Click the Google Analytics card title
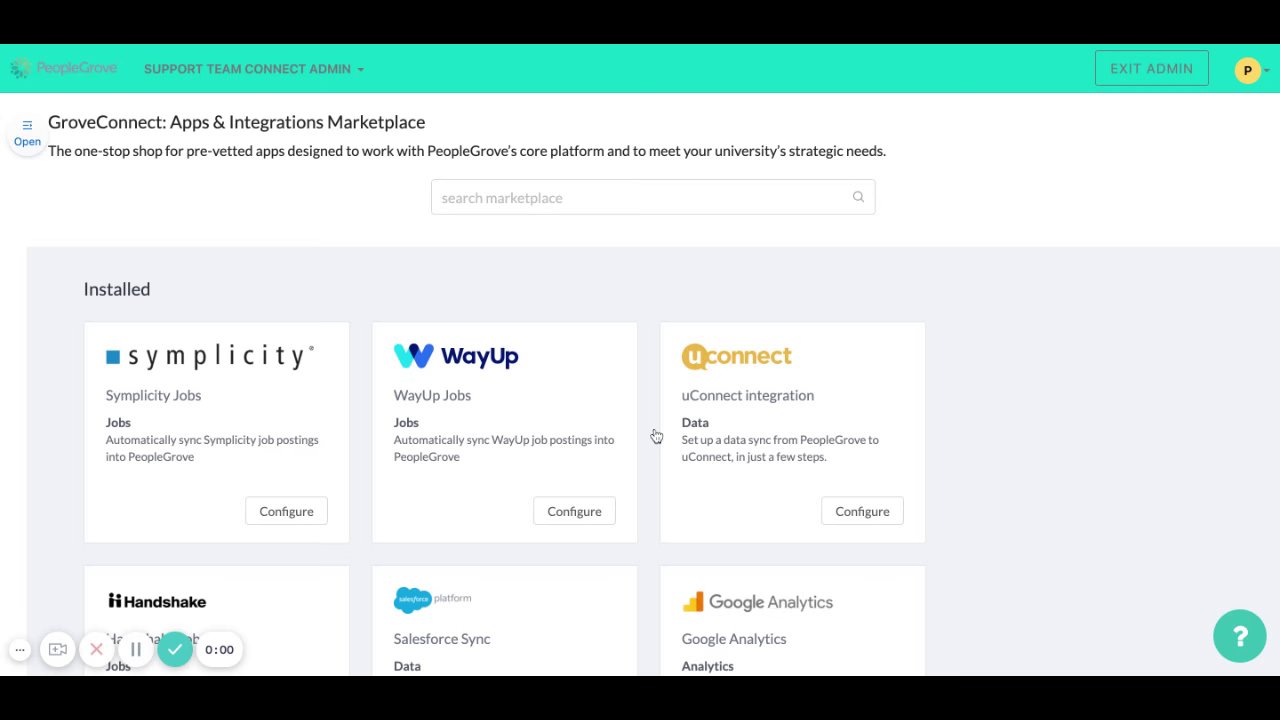The height and width of the screenshot is (720, 1280). click(x=733, y=638)
